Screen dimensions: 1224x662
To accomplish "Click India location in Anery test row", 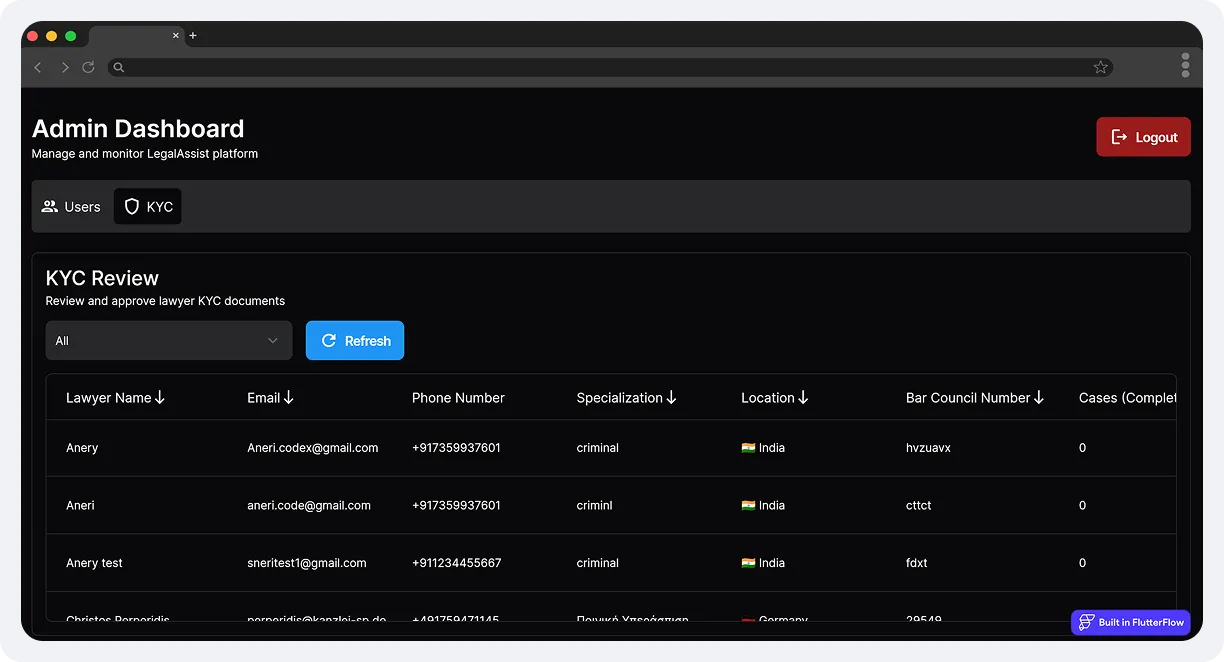I will [x=763, y=563].
